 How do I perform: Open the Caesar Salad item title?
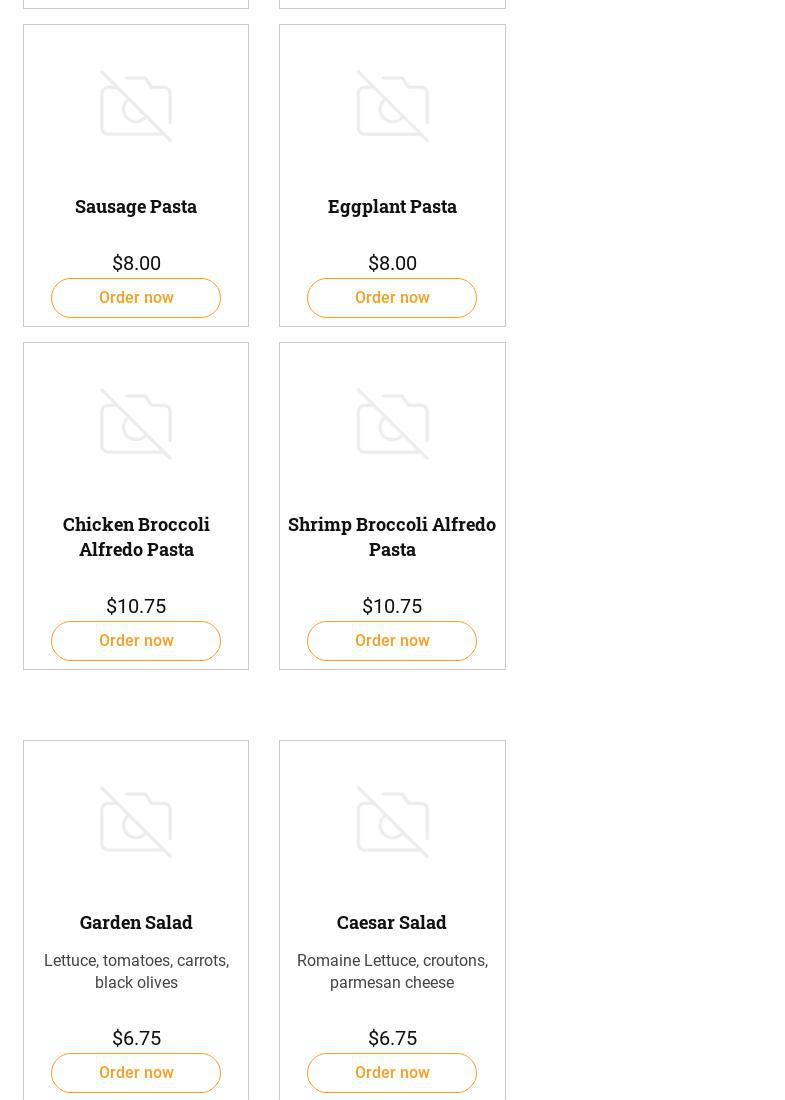click(x=392, y=922)
